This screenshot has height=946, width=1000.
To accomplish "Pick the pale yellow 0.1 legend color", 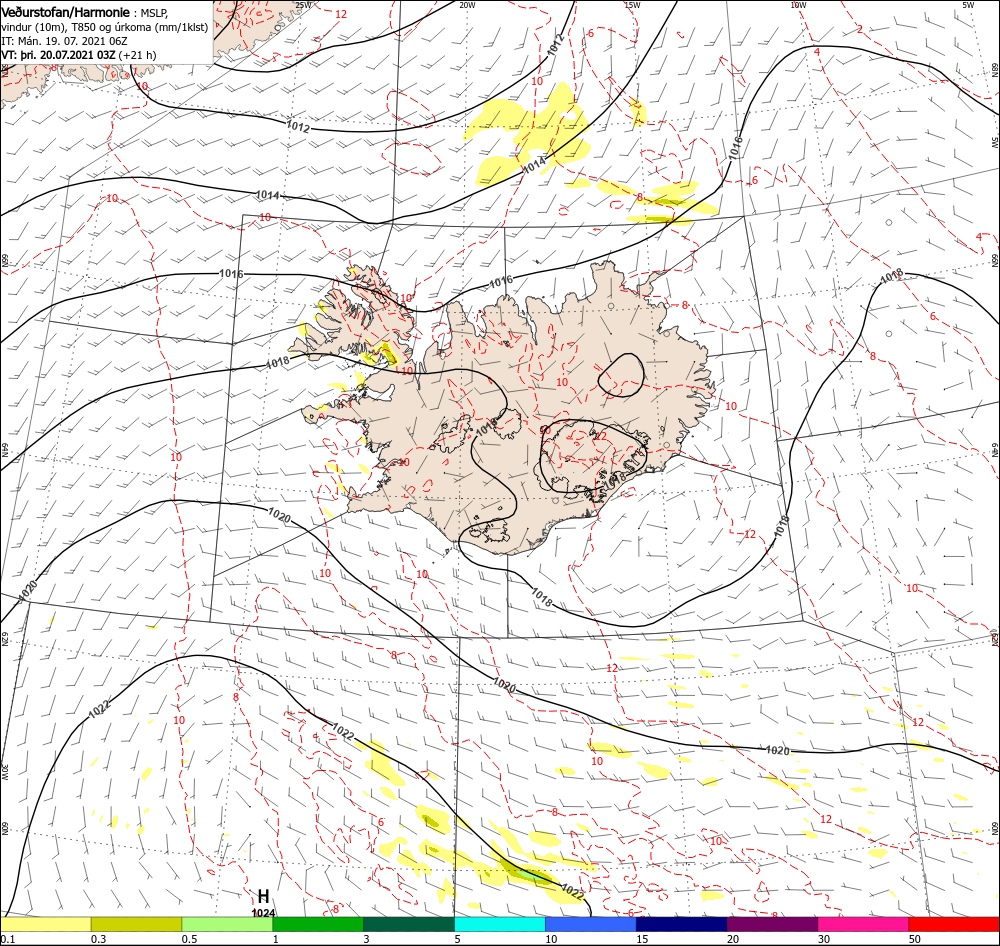I will click(x=45, y=924).
